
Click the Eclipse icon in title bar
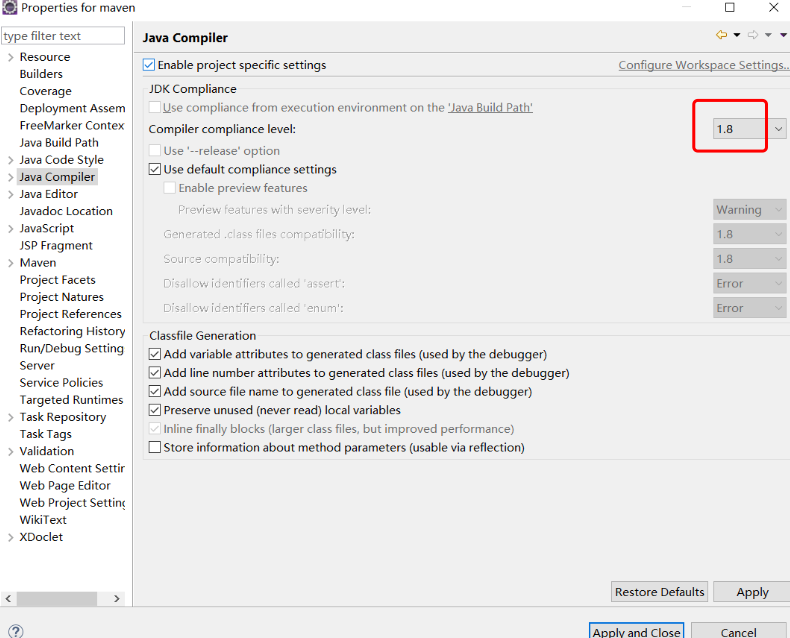[10, 8]
